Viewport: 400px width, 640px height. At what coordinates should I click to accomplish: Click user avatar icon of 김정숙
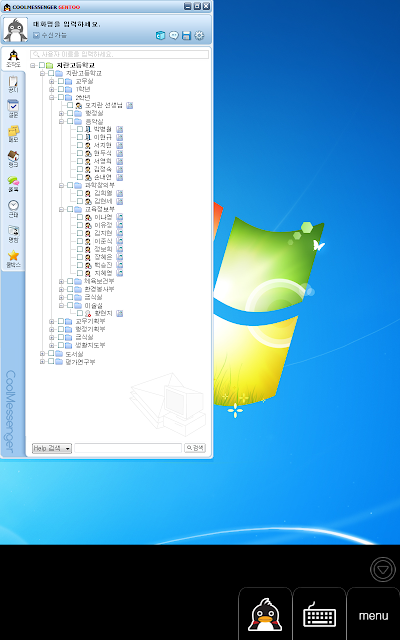pyautogui.click(x=88, y=169)
